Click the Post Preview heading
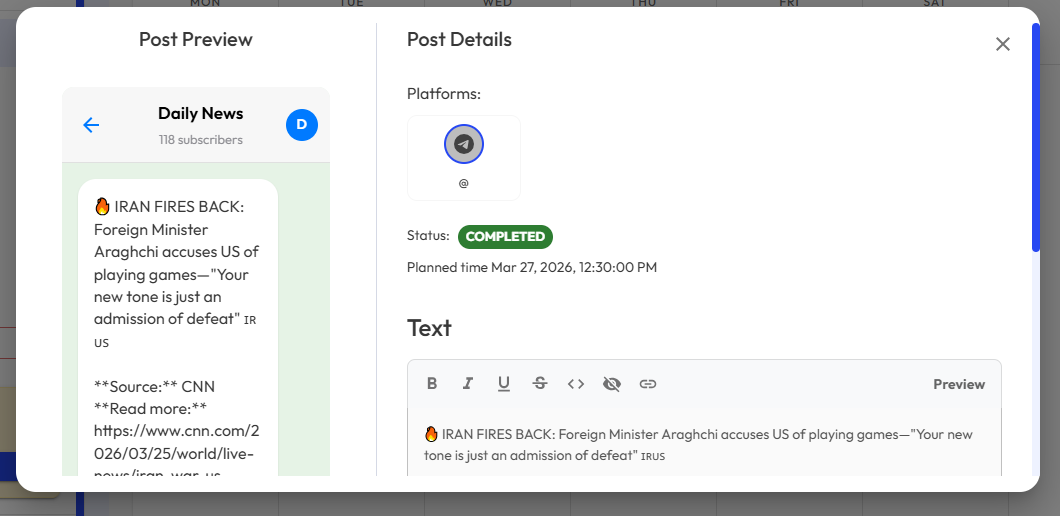This screenshot has height=516, width=1060. 195,39
